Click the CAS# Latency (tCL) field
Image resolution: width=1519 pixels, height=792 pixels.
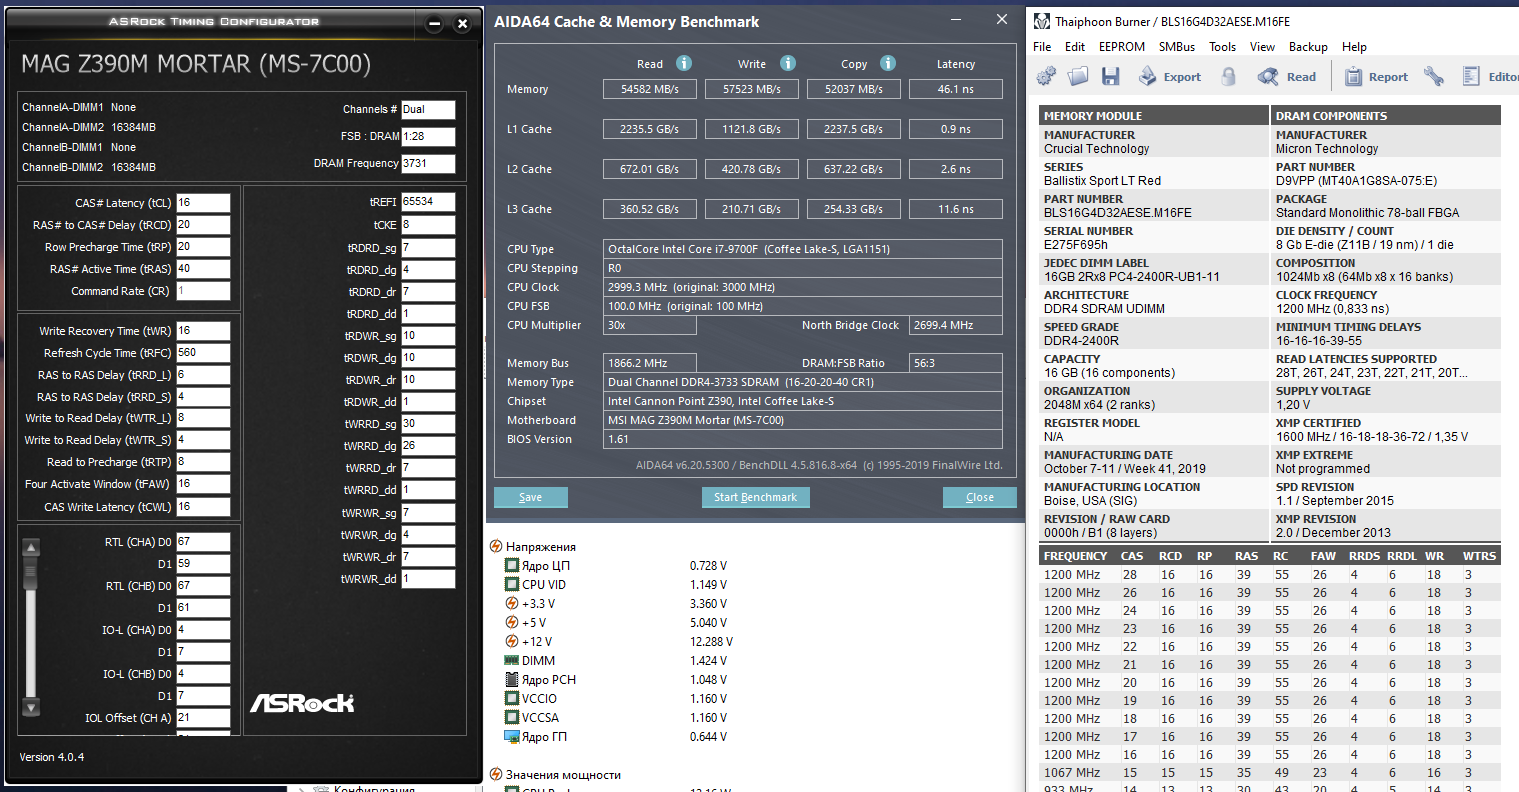point(203,203)
